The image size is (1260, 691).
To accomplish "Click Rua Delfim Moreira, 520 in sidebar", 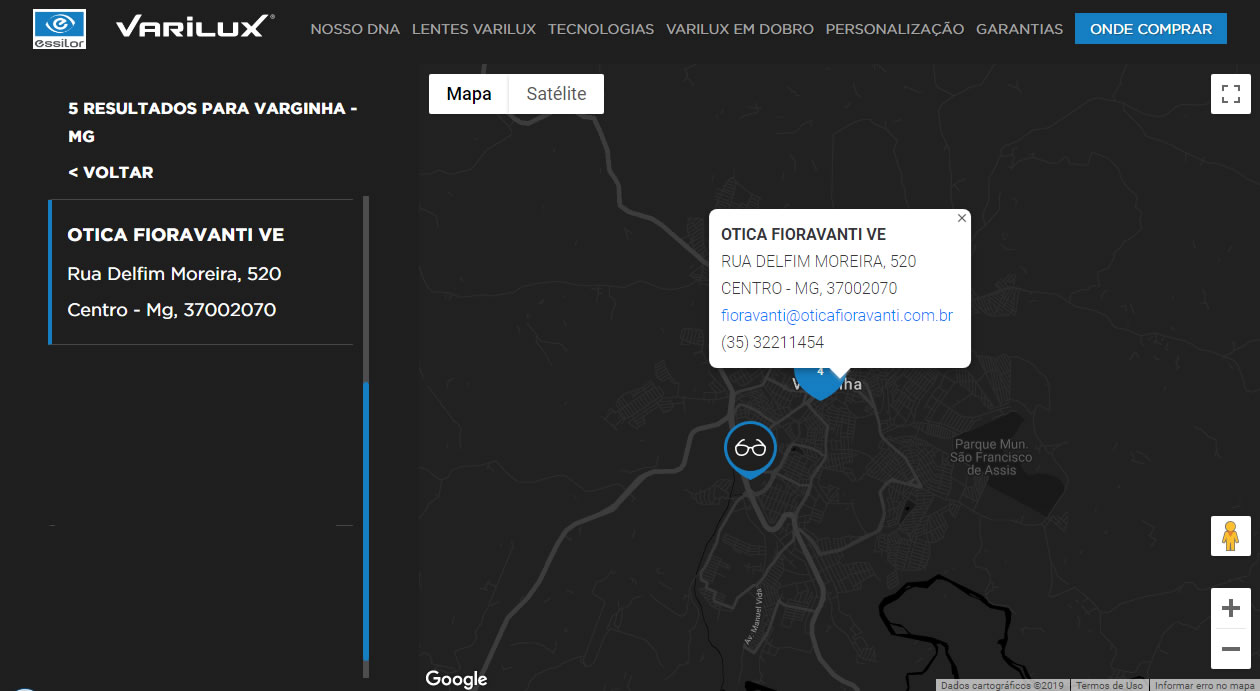I will pos(174,273).
